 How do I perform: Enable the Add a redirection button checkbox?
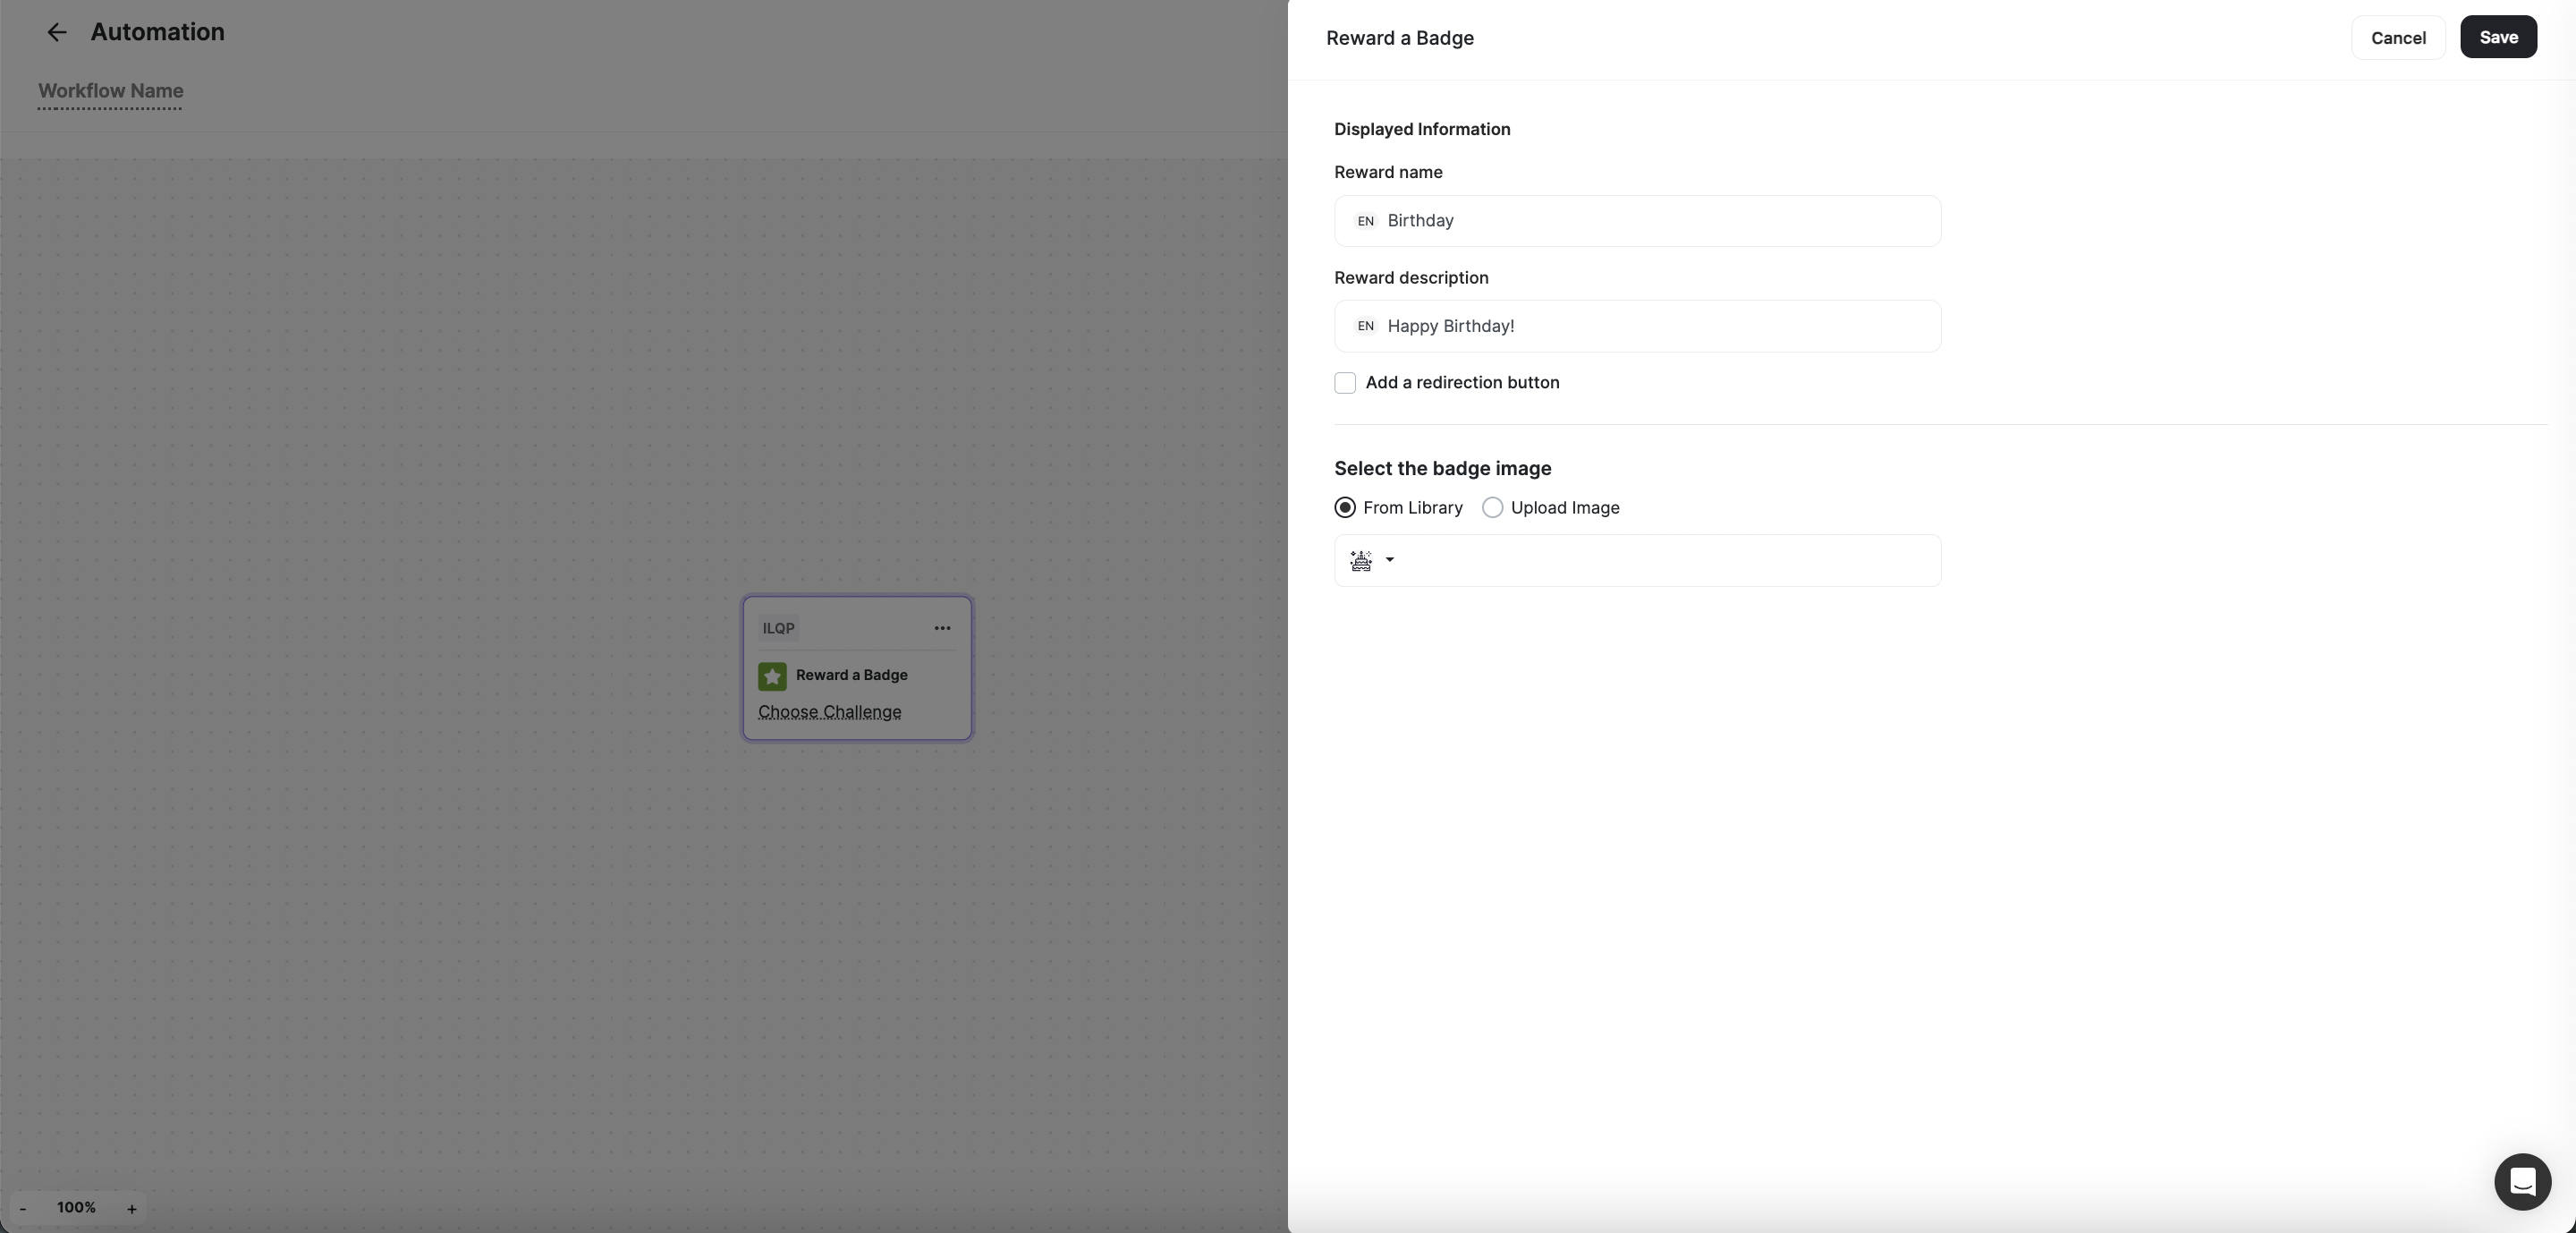click(x=1345, y=383)
